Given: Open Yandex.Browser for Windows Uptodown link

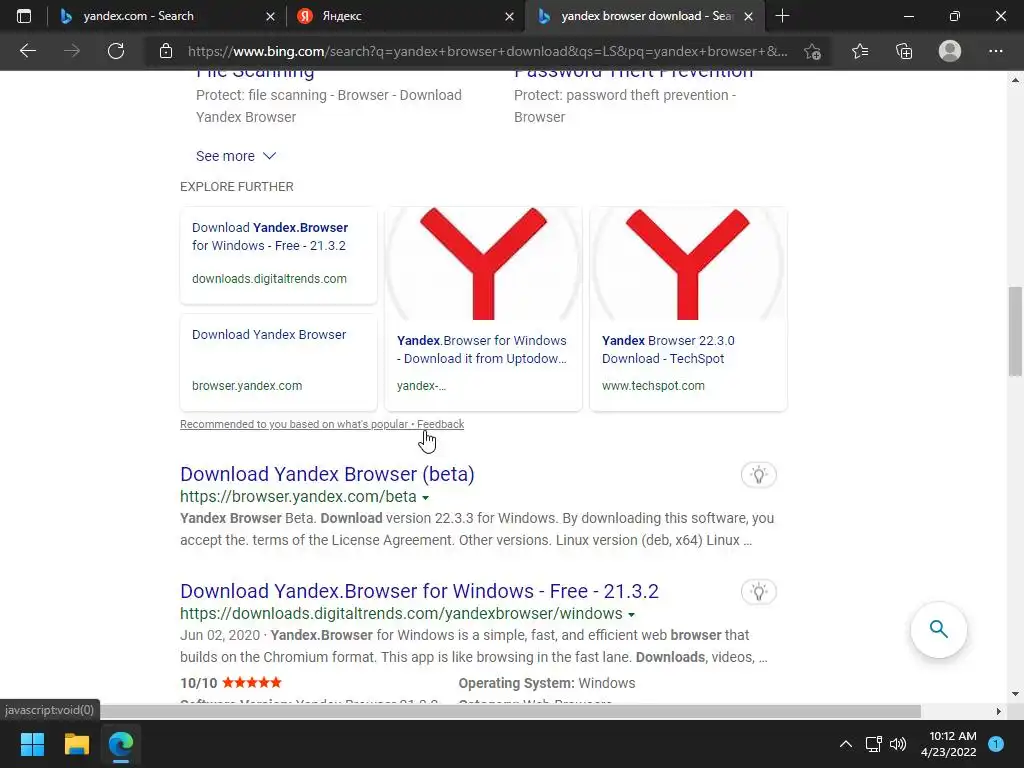Looking at the screenshot, I should (482, 349).
